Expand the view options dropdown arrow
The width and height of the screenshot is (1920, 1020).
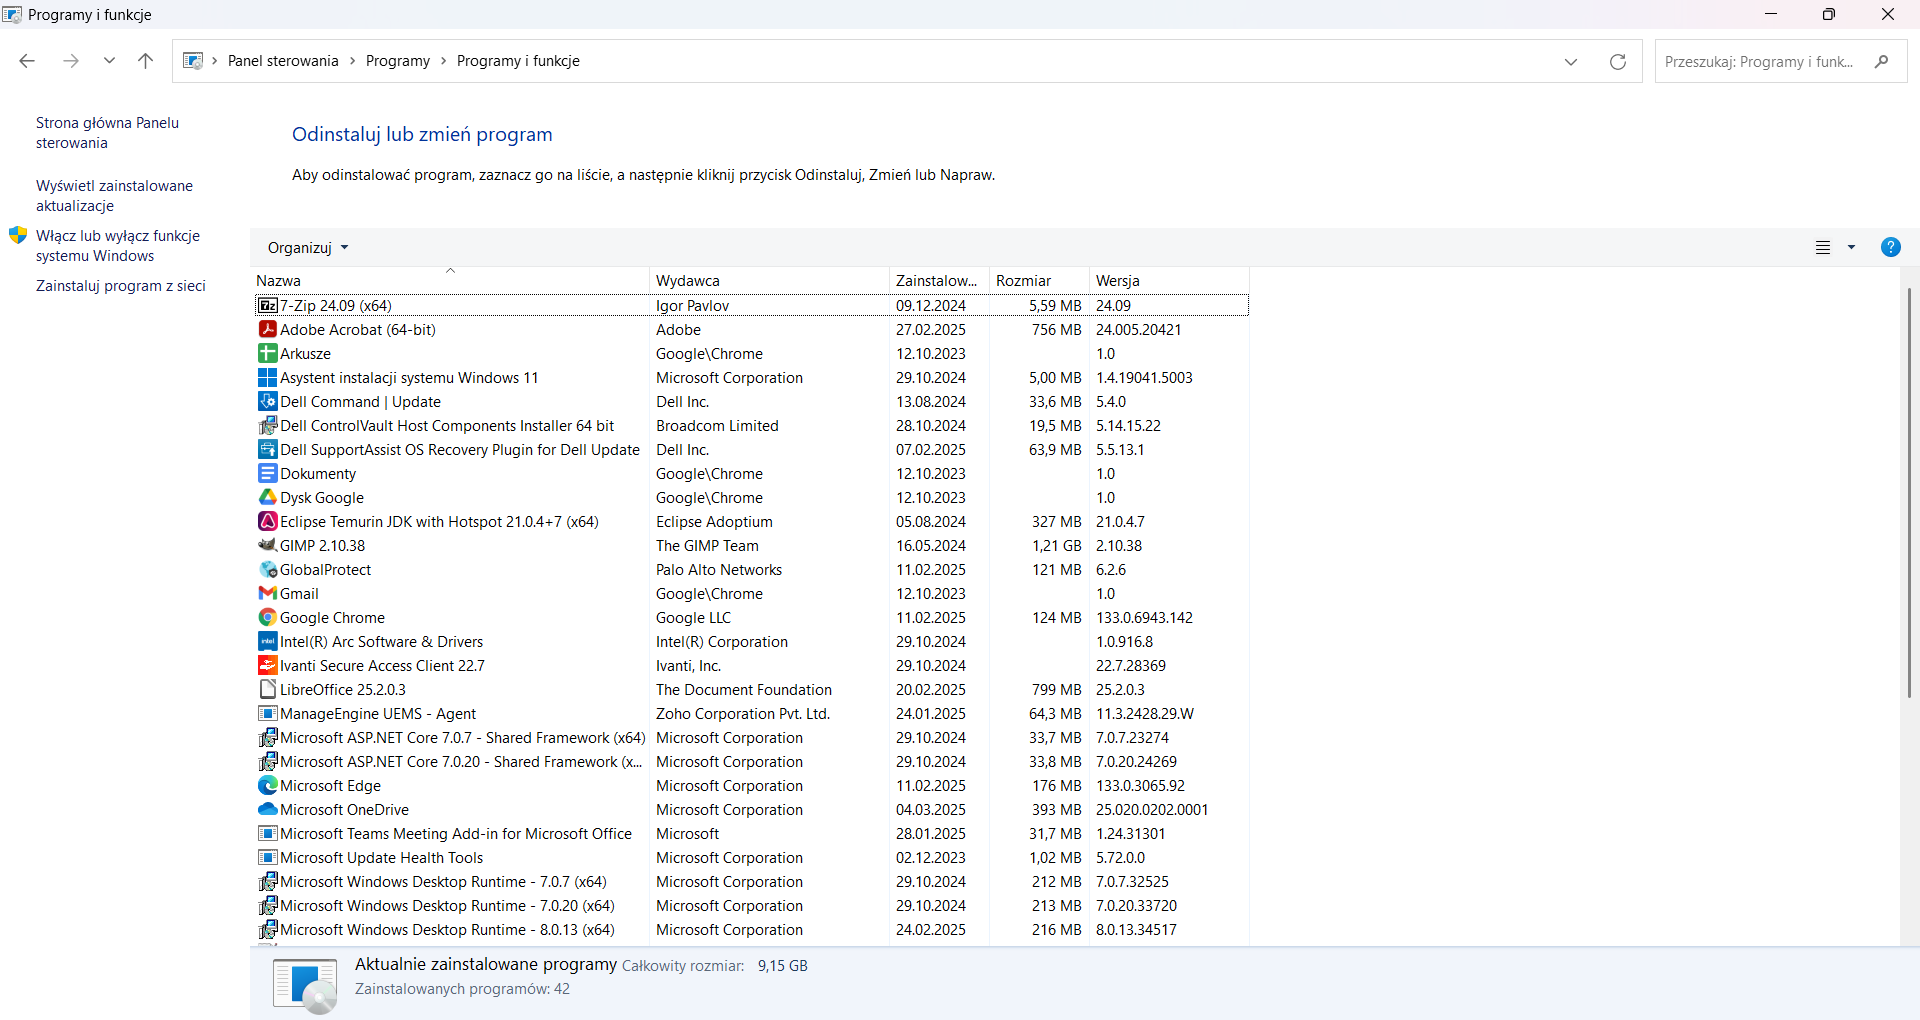1851,247
